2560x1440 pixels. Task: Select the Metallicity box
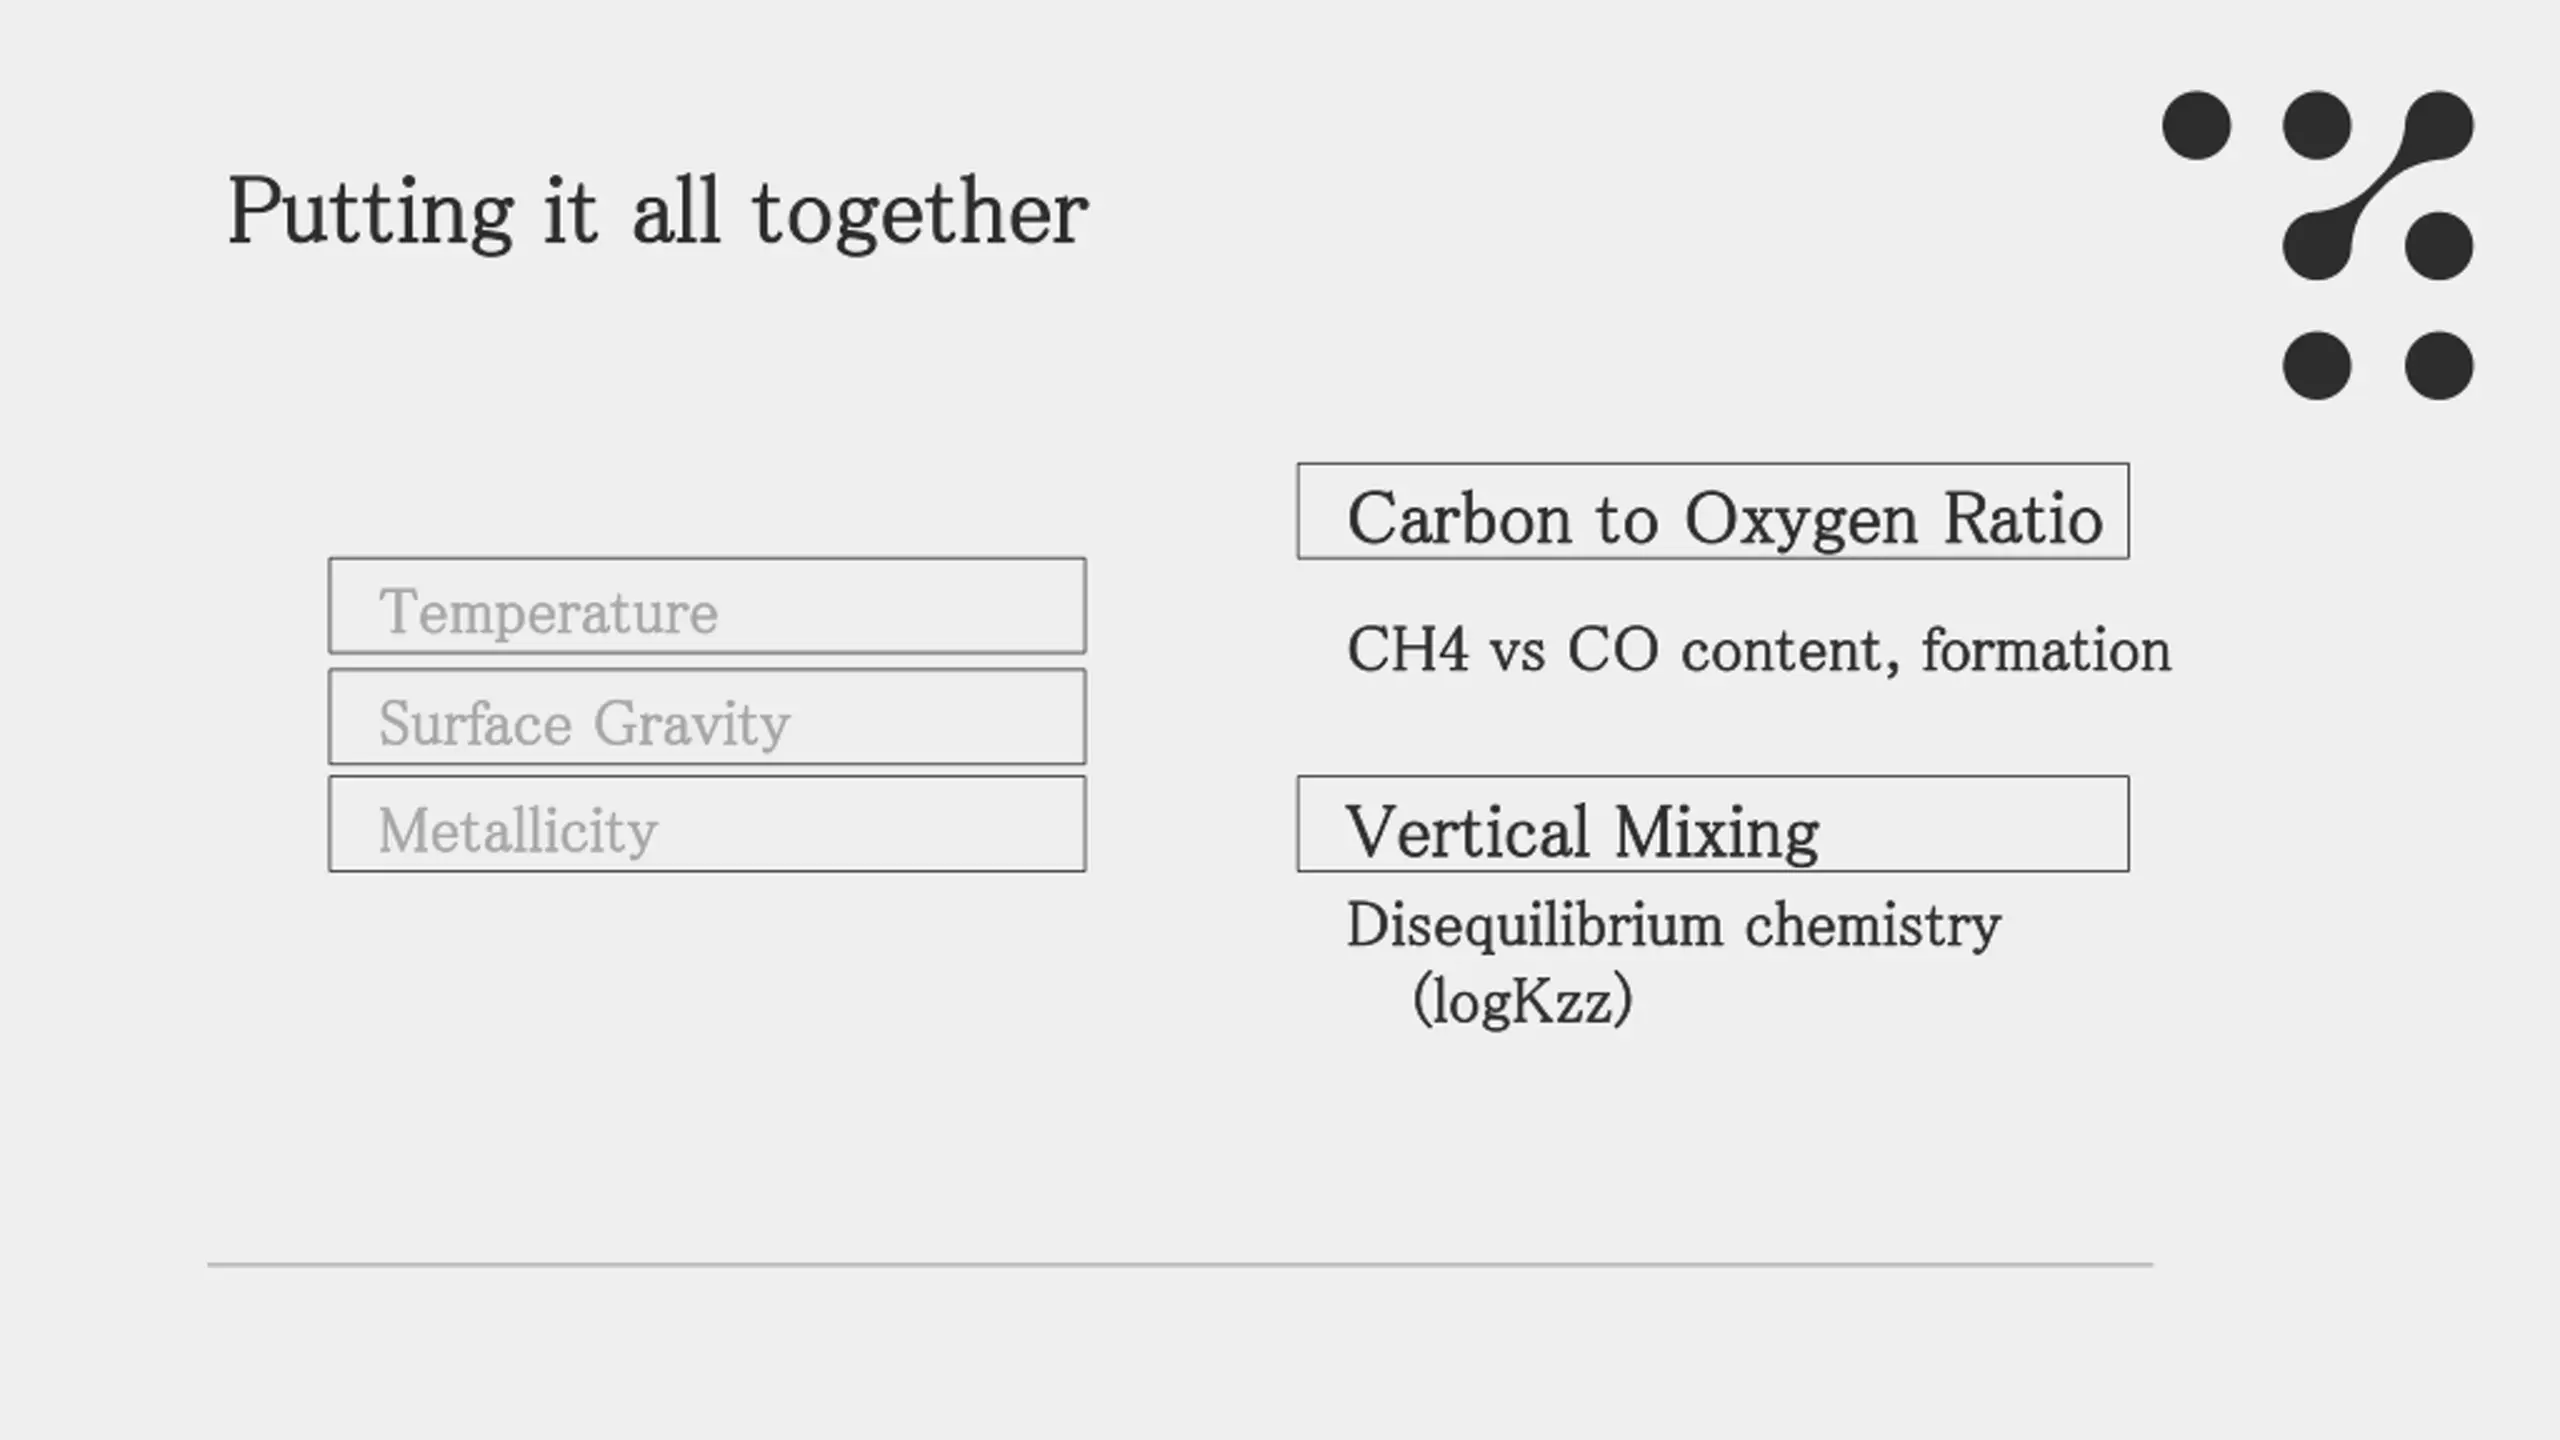pyautogui.click(x=707, y=824)
